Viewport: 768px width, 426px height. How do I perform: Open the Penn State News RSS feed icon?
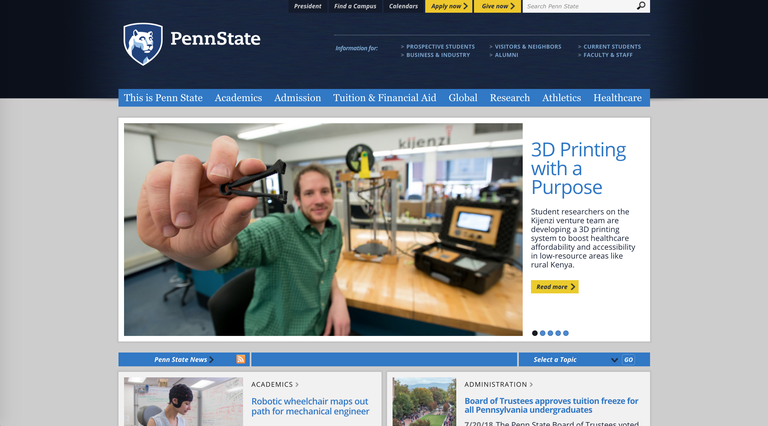[x=240, y=359]
